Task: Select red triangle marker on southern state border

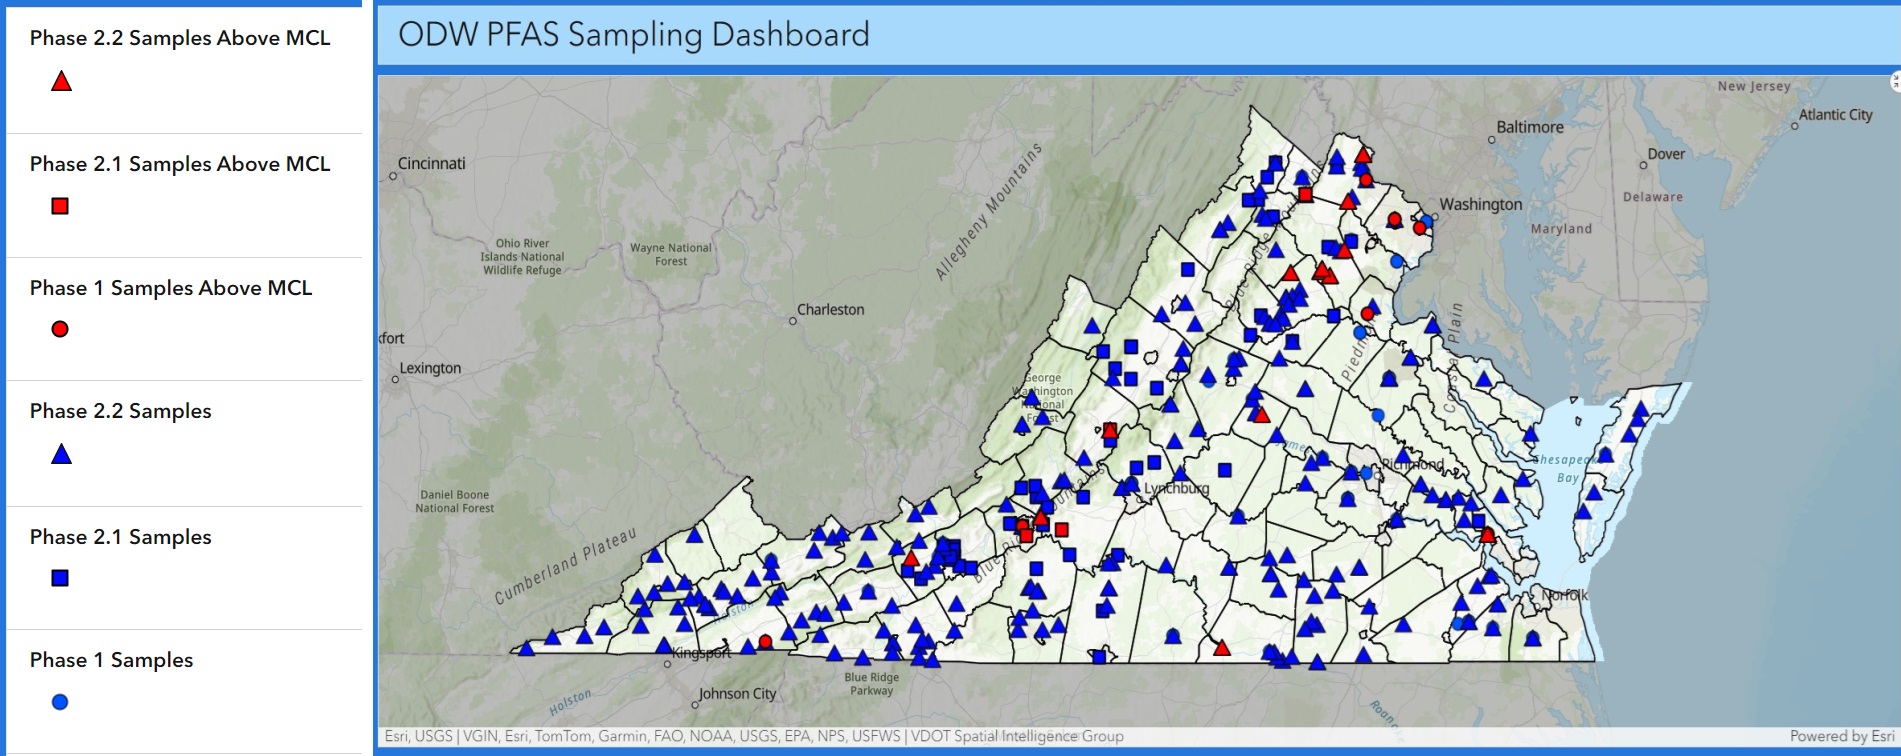Action: (1221, 648)
